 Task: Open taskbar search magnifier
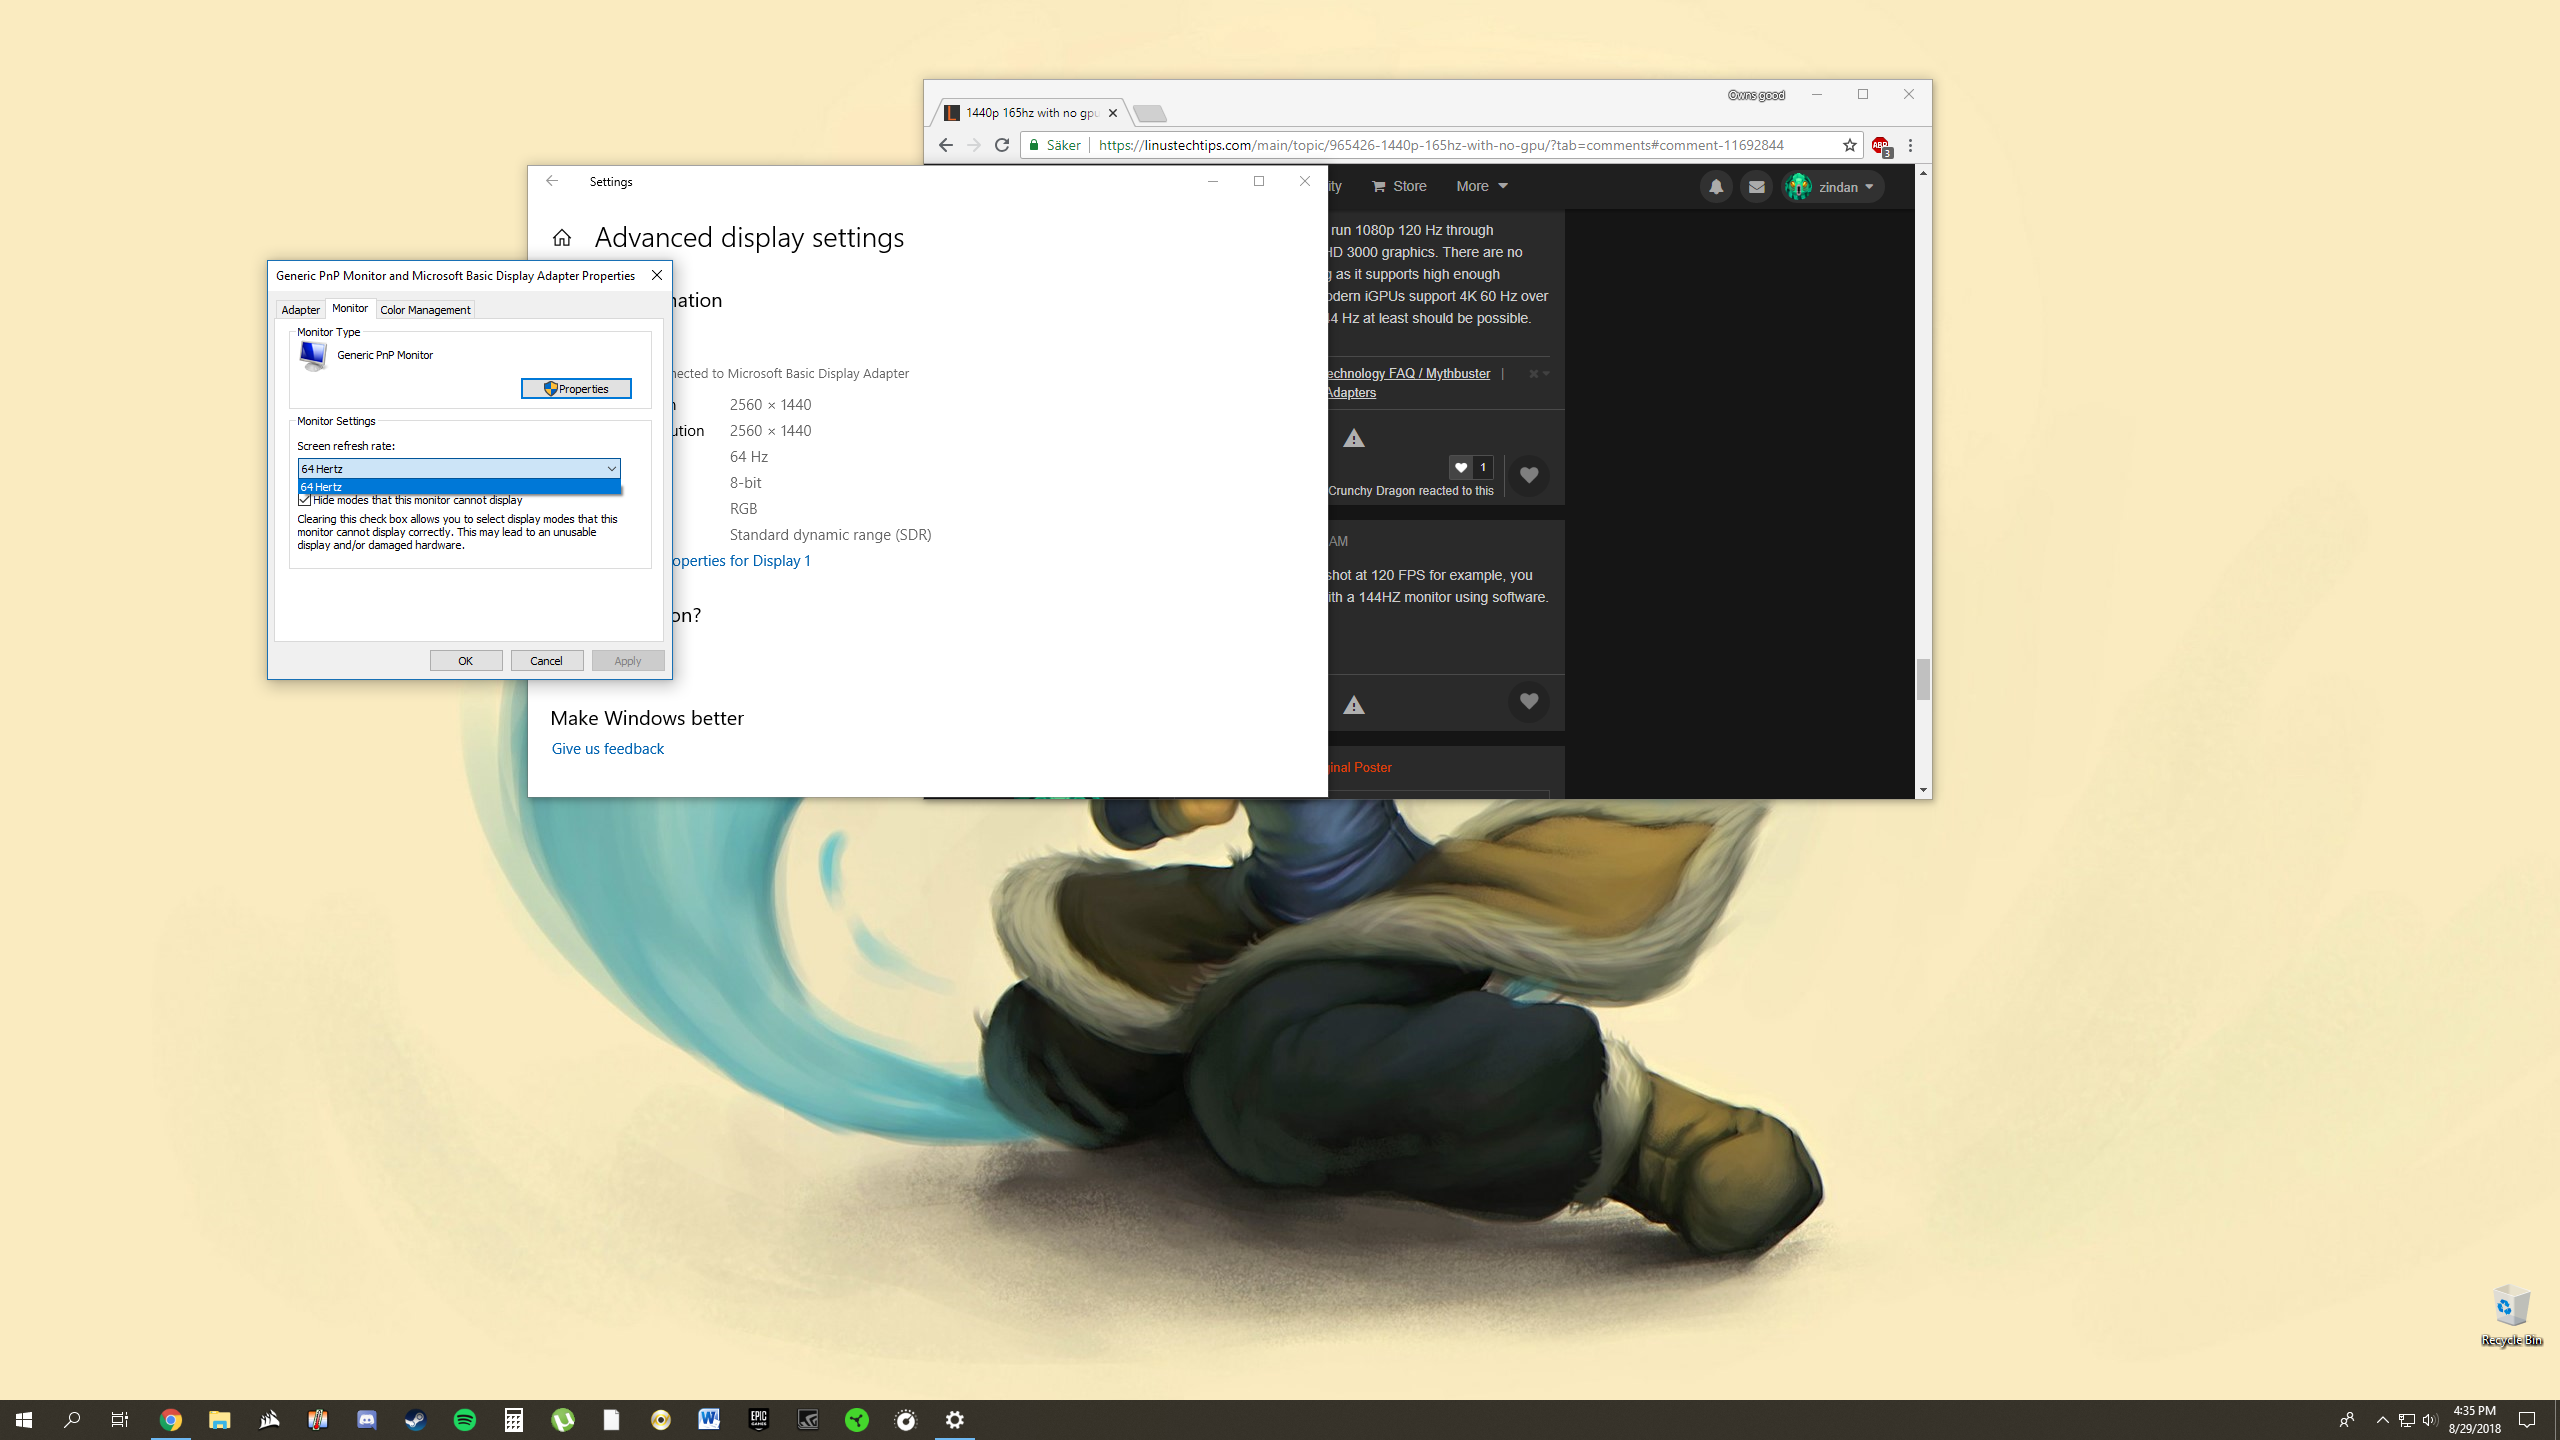click(72, 1420)
